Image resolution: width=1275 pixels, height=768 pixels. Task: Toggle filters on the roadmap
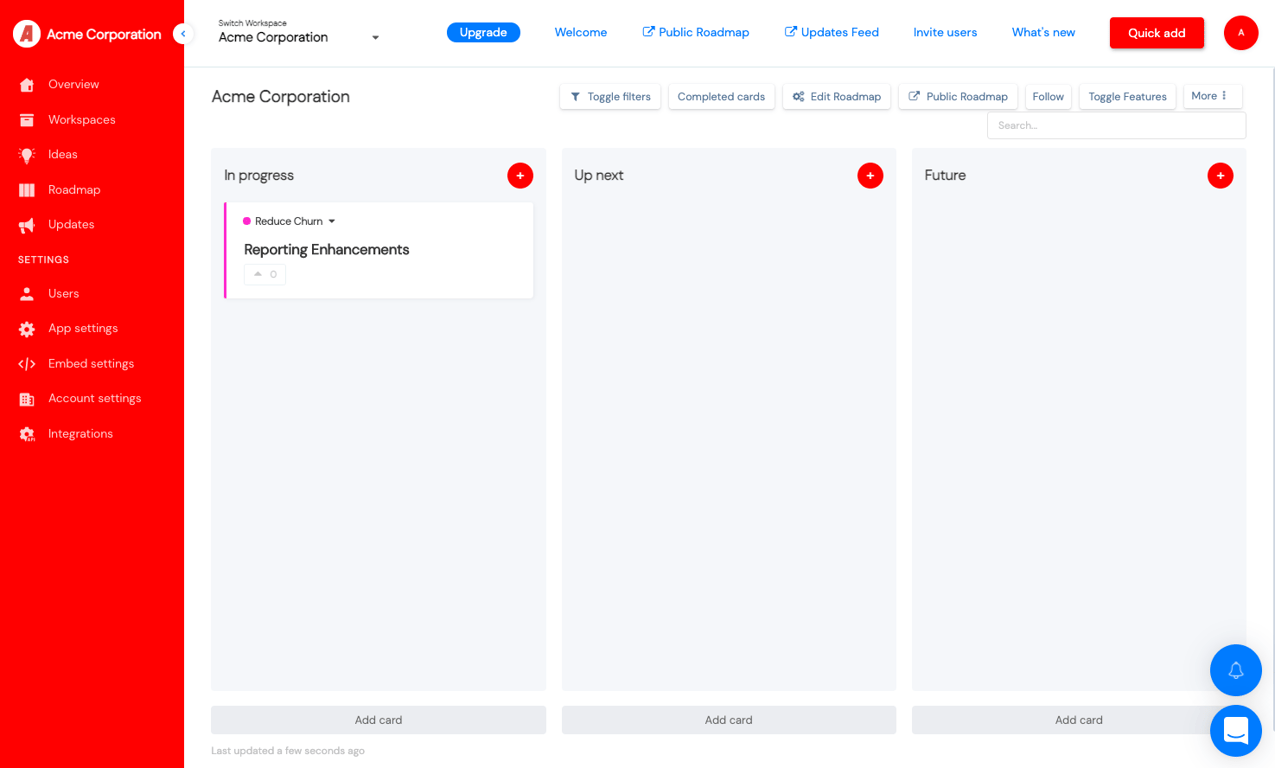(x=610, y=97)
